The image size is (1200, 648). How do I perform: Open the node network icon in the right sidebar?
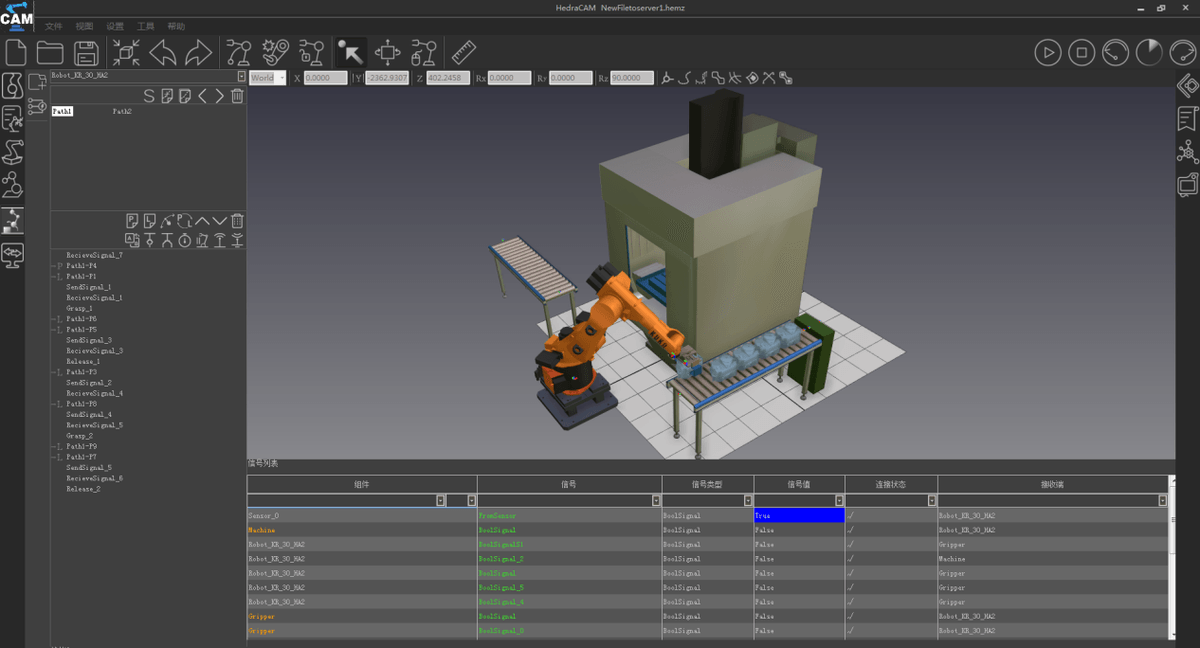click(1188, 152)
